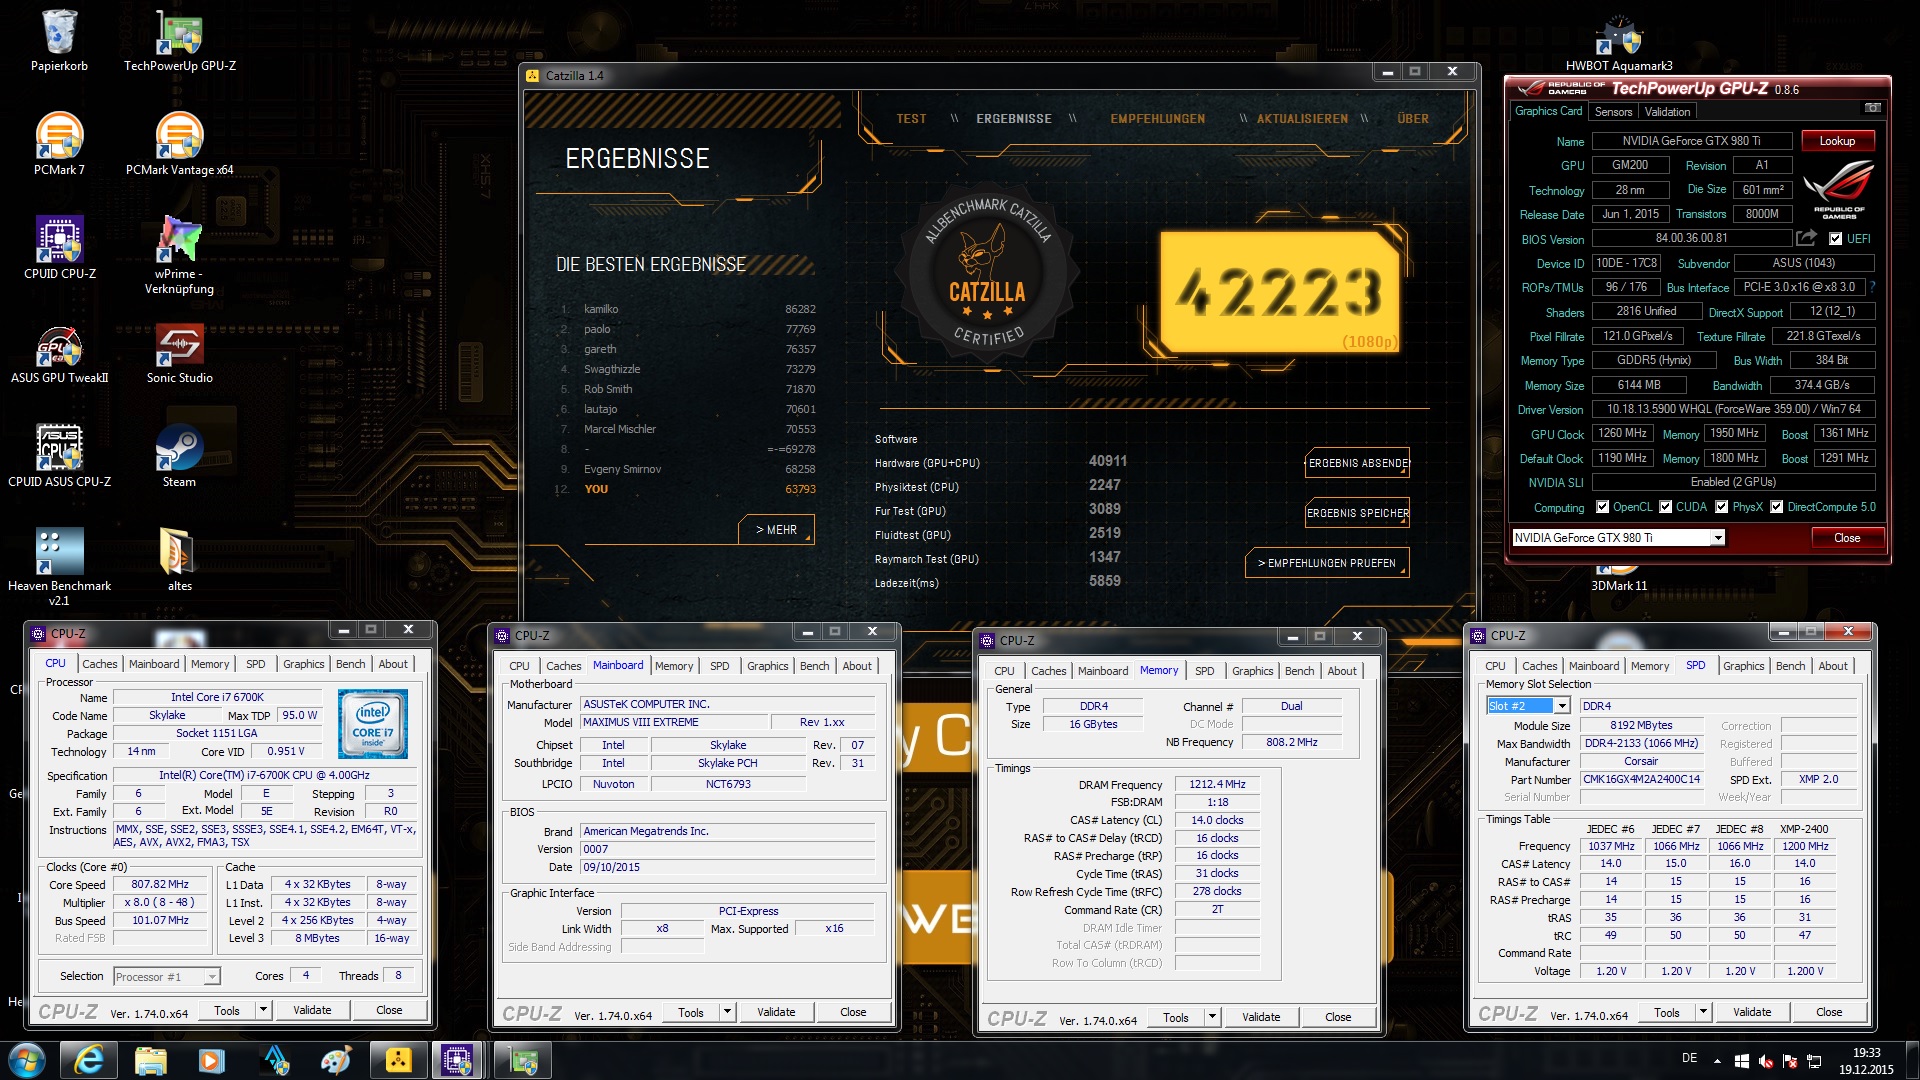Open Processor #1 selection dropdown

[x=212, y=977]
